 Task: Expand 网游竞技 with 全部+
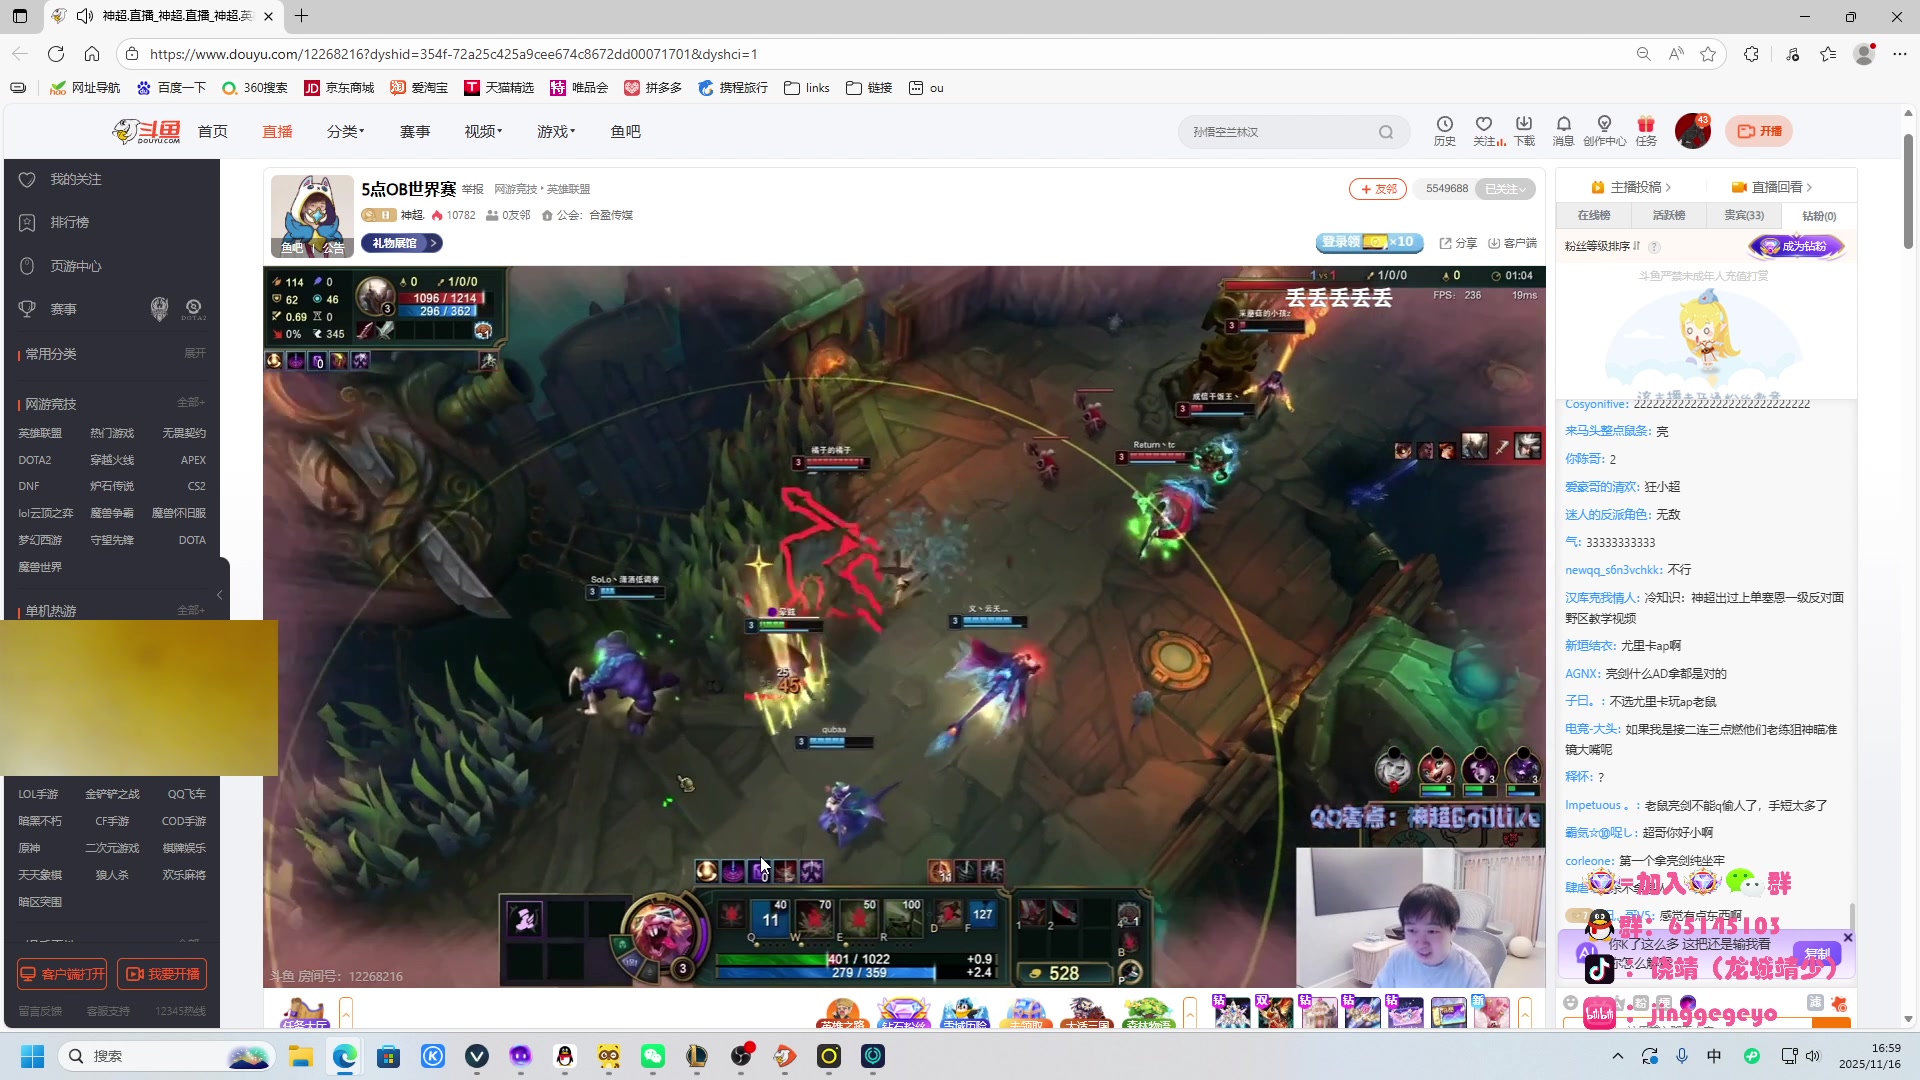pos(190,403)
